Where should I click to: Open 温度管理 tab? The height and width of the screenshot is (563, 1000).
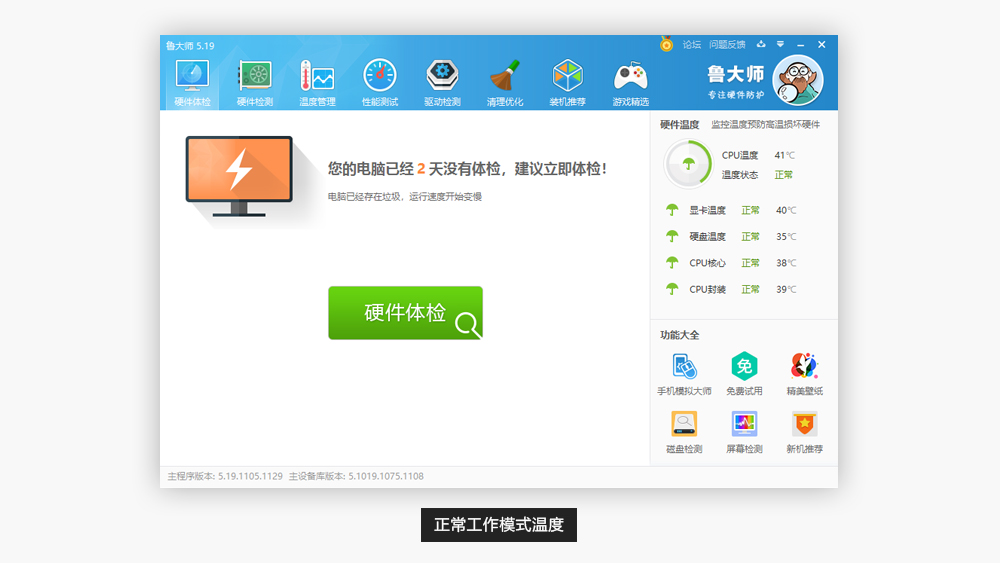(317, 83)
